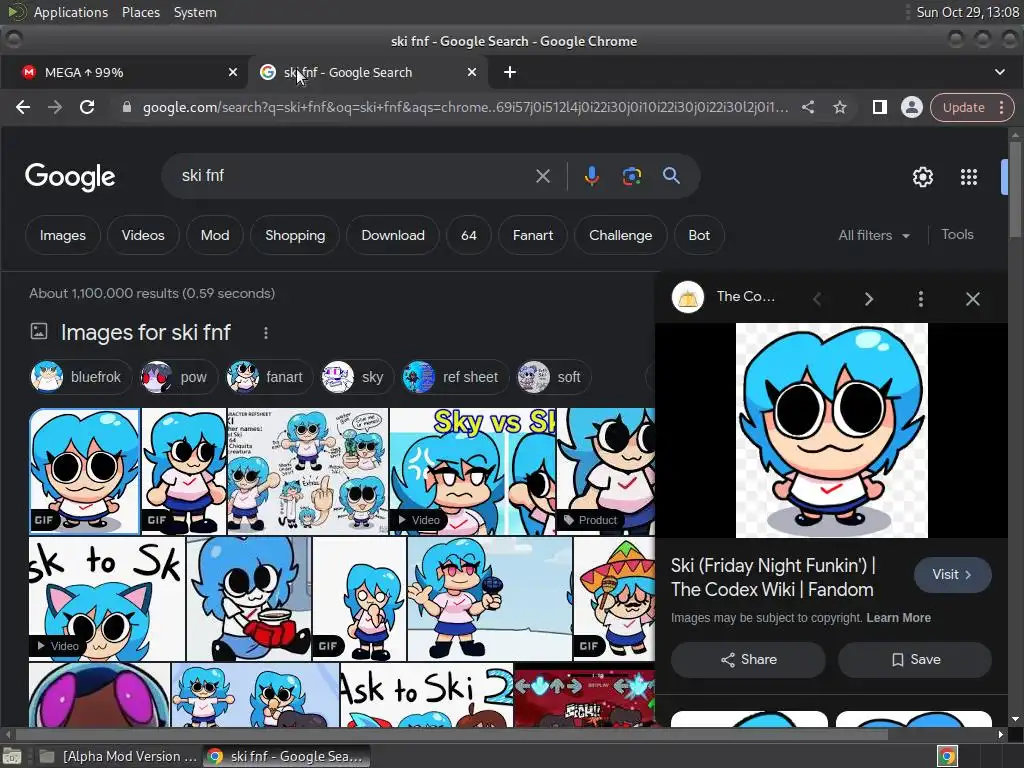Filter results by Videos
Viewport: 1024px width, 768px height.
143,235
